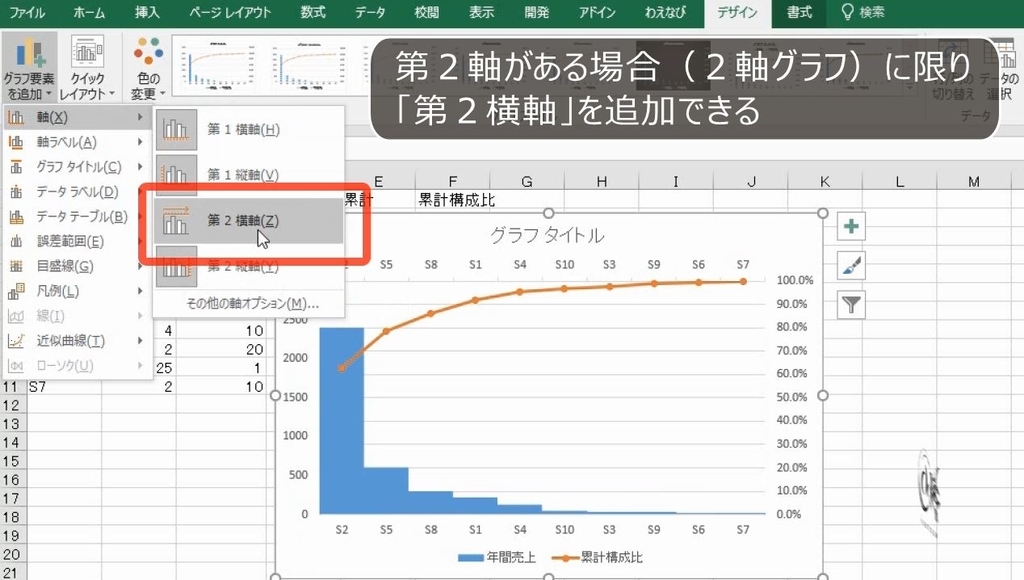1024x580 pixels.
Task: Expand the 近似曲線(T) submenu
Action: [76, 340]
